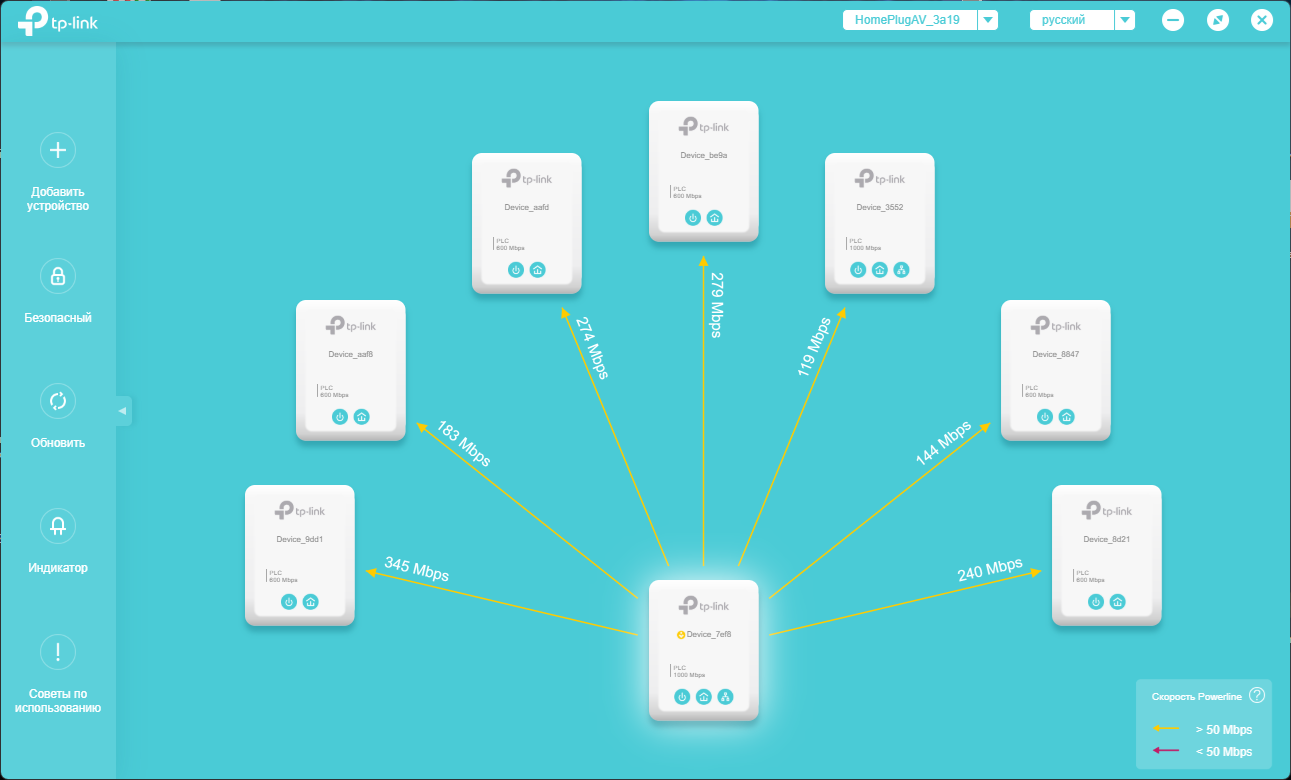This screenshot has height=780, width=1291.
Task: Click home icon on Device_aafd
Action: [x=538, y=270]
